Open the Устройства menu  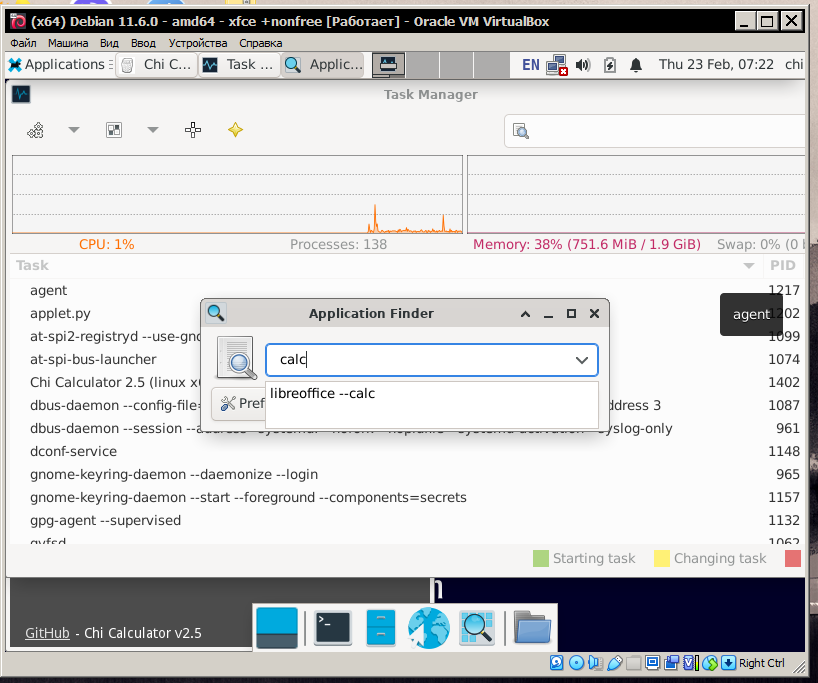[198, 43]
